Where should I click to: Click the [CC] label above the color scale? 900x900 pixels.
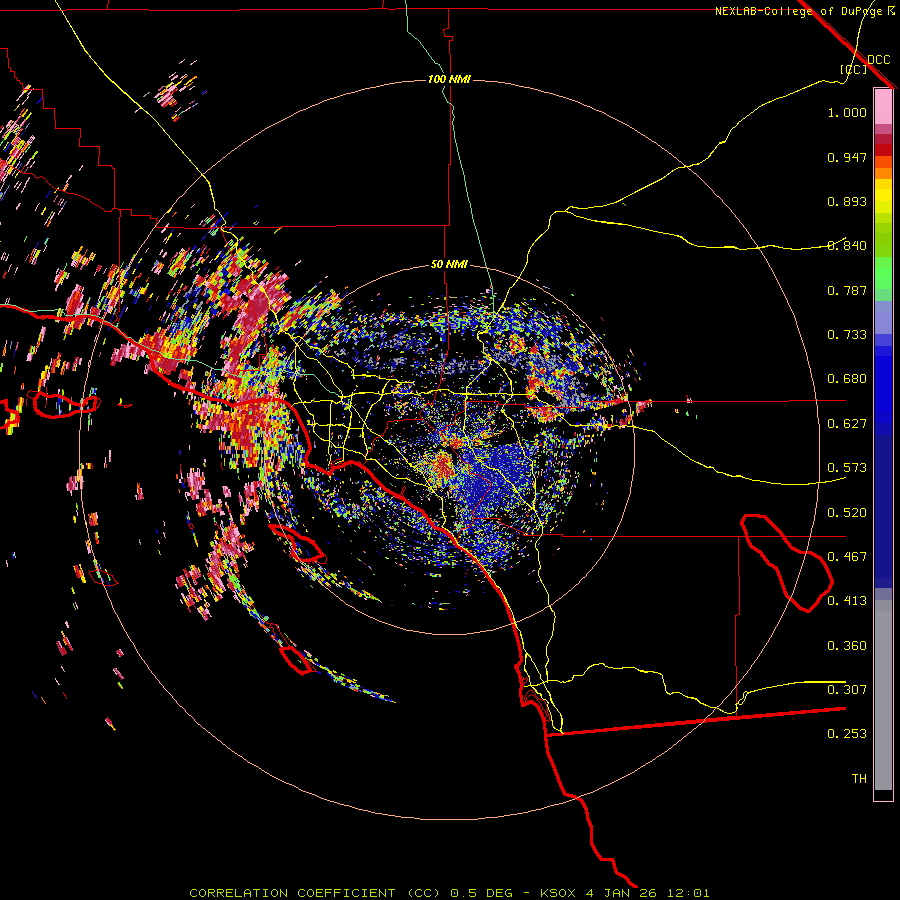tap(854, 69)
